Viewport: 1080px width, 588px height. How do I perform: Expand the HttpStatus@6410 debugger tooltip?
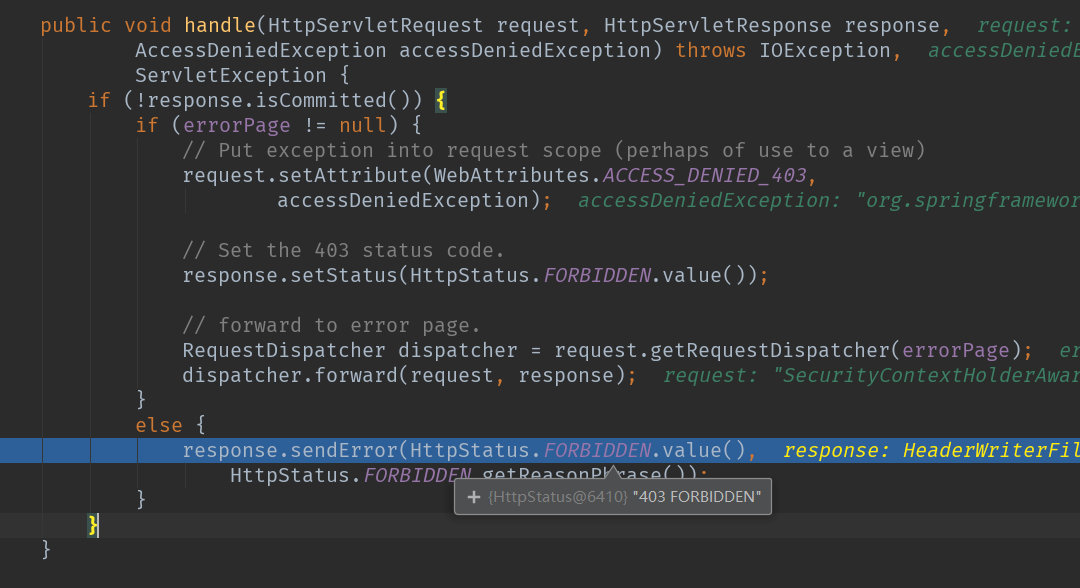click(x=473, y=497)
